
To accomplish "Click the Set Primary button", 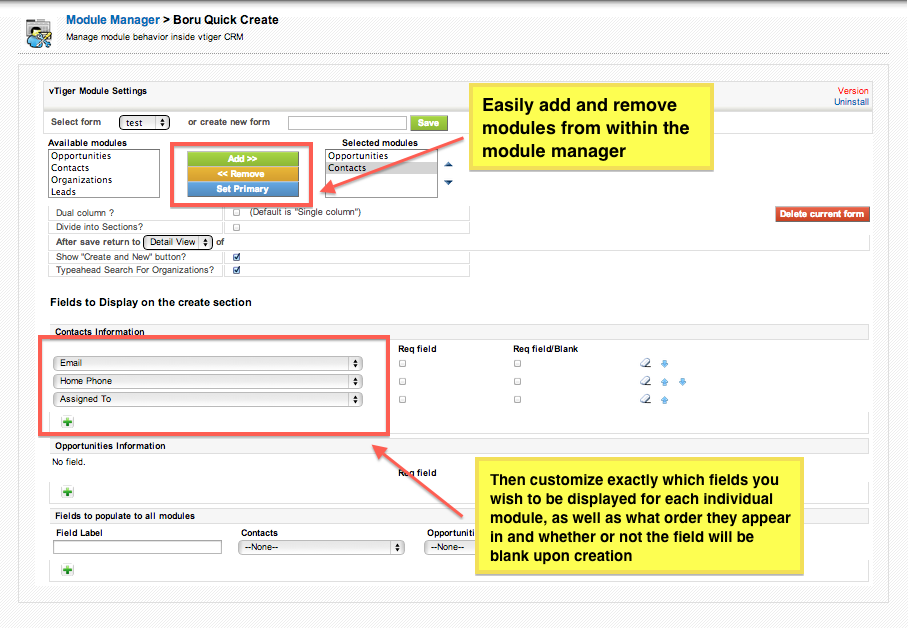I will click(x=243, y=189).
